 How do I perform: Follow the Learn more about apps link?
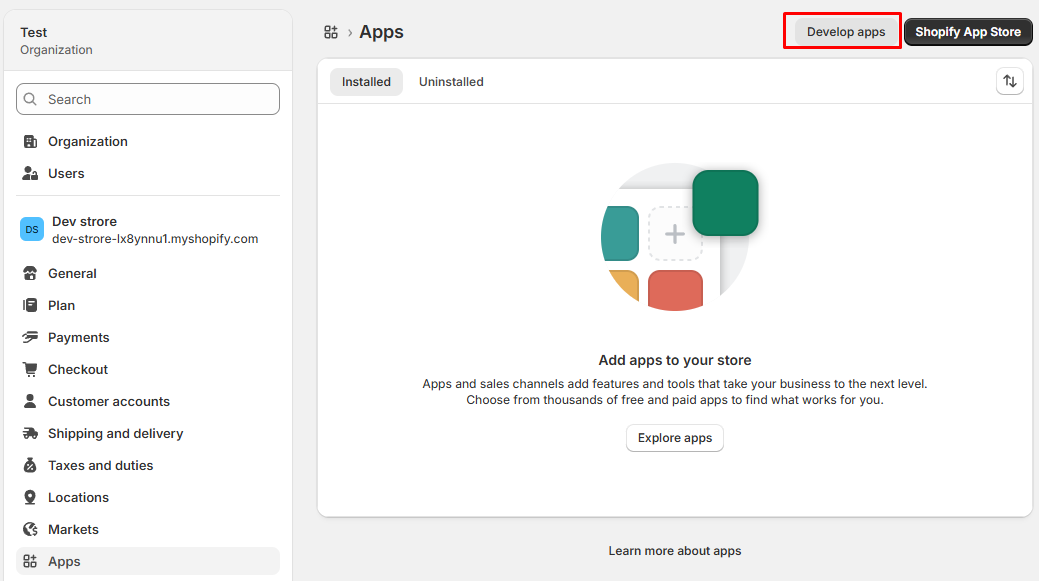675,551
